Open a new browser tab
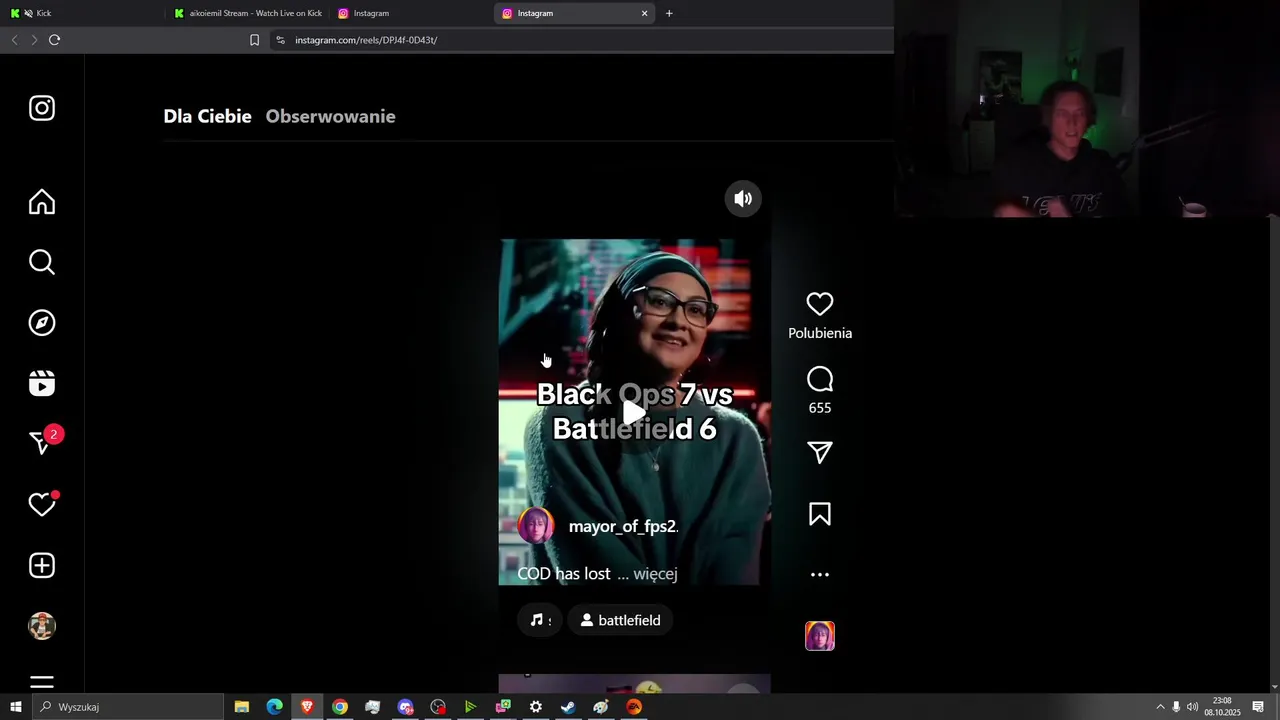This screenshot has width=1280, height=720. click(669, 13)
